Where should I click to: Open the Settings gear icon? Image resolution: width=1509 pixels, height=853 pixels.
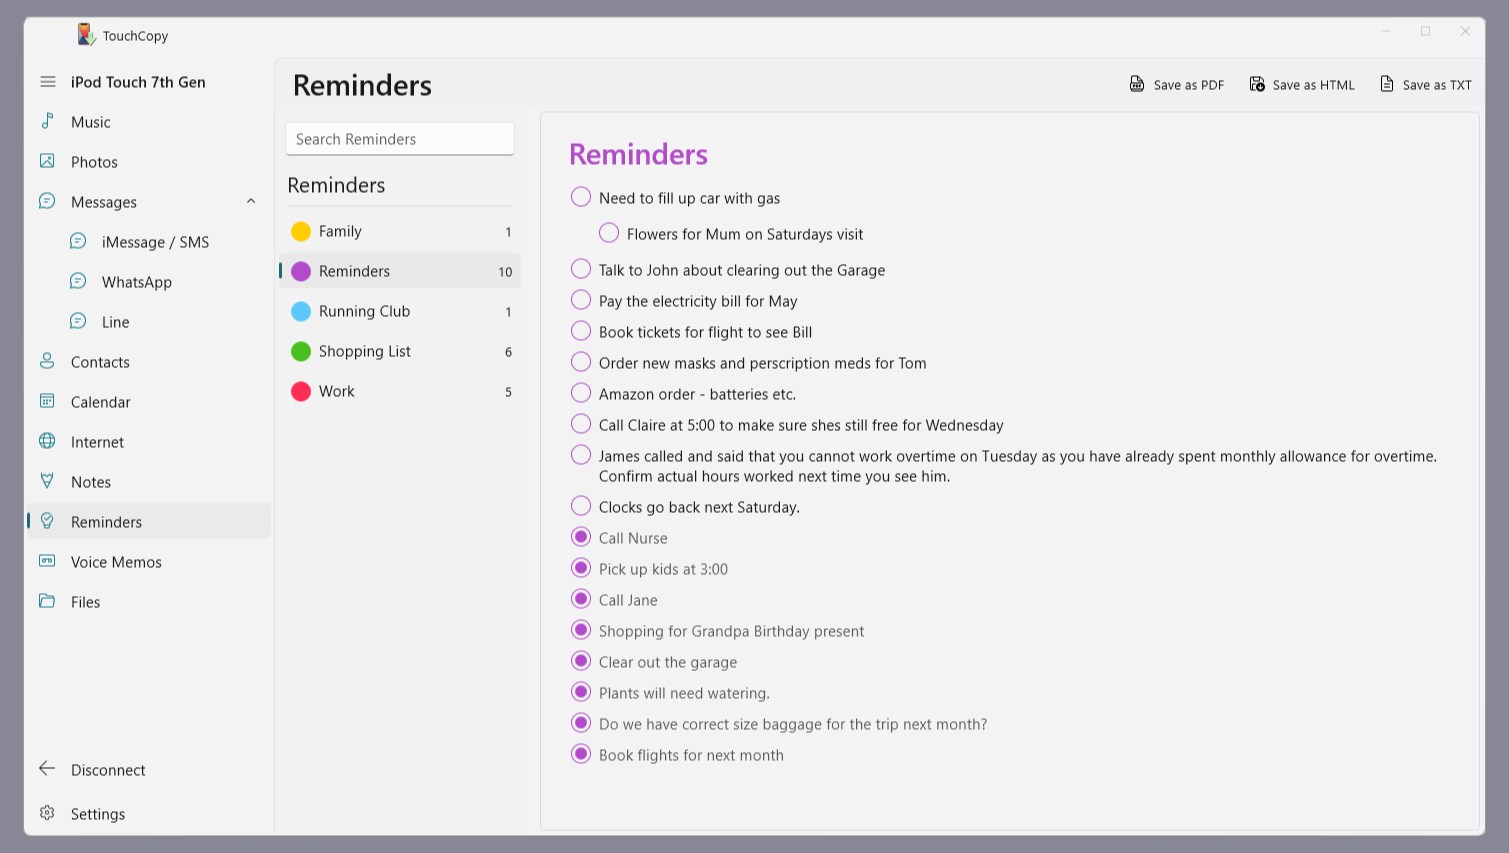point(47,813)
